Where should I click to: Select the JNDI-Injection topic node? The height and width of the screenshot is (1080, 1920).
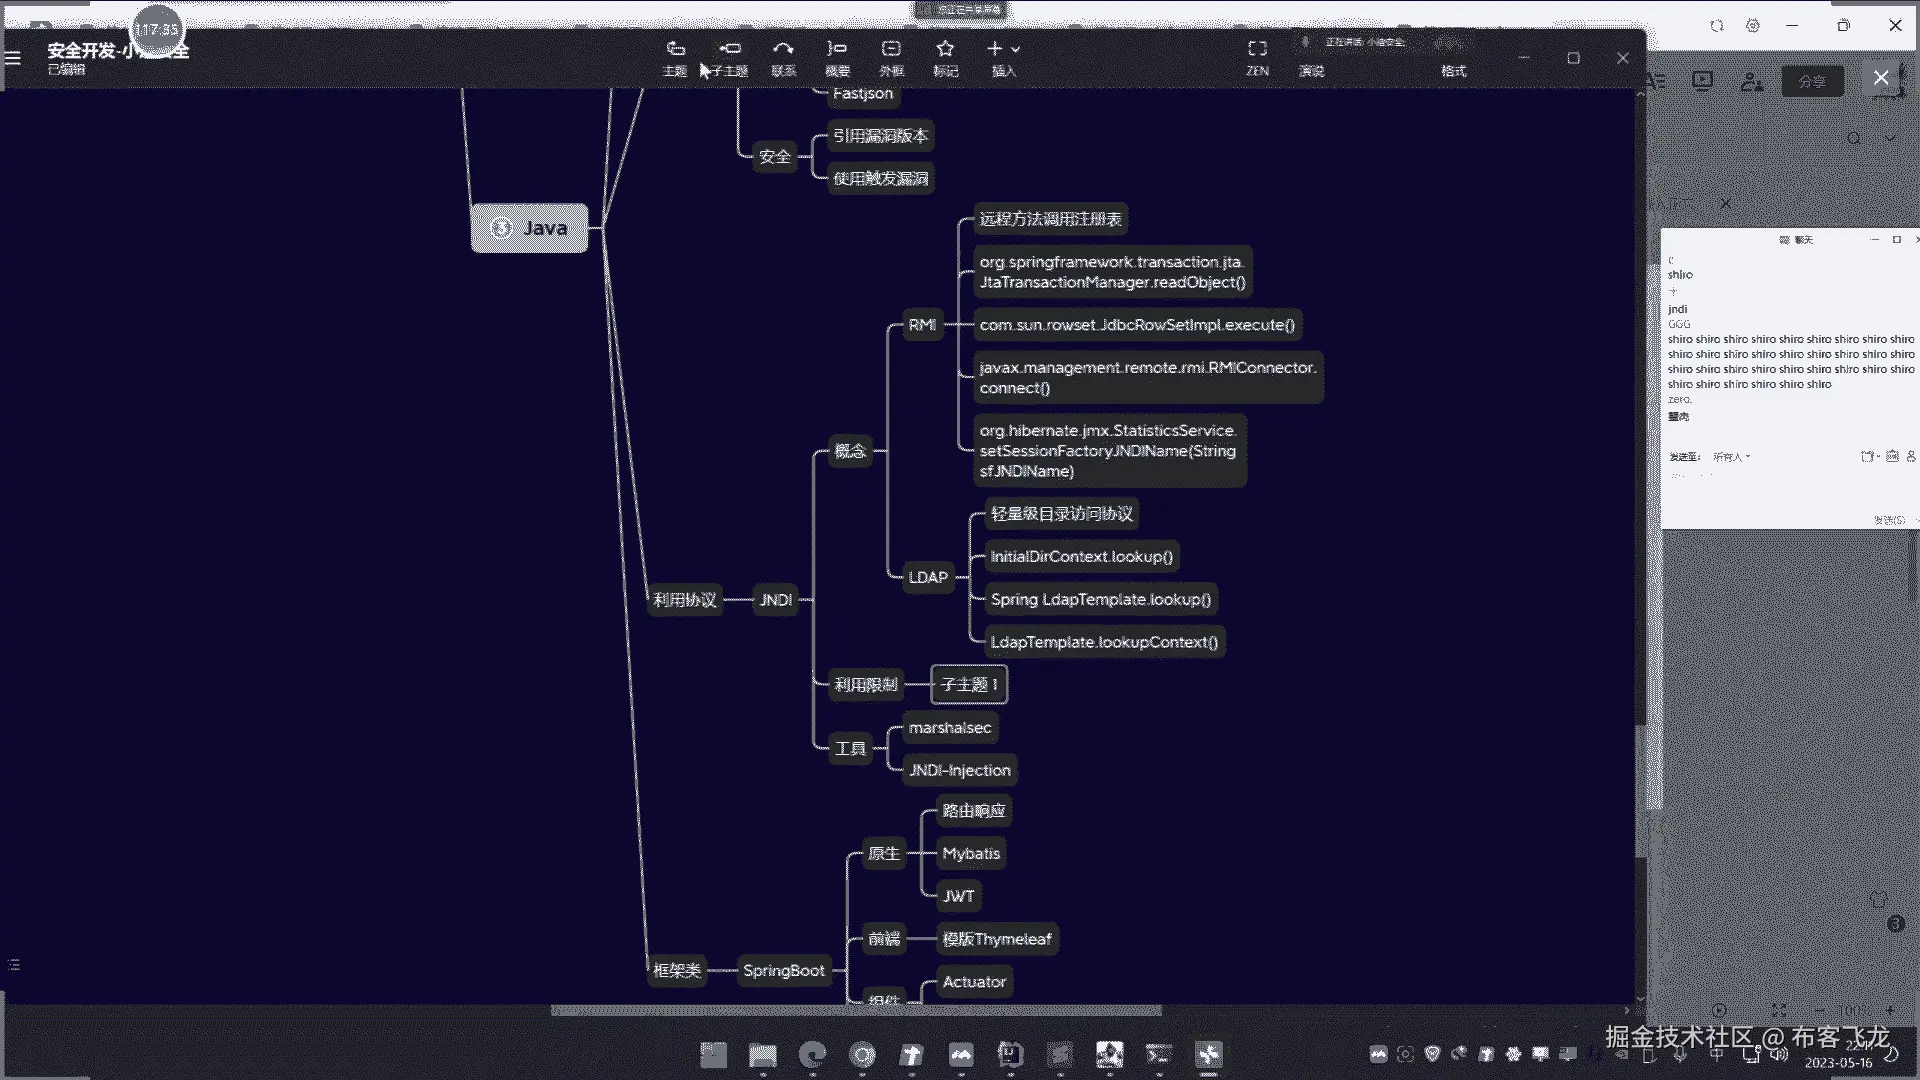click(959, 770)
